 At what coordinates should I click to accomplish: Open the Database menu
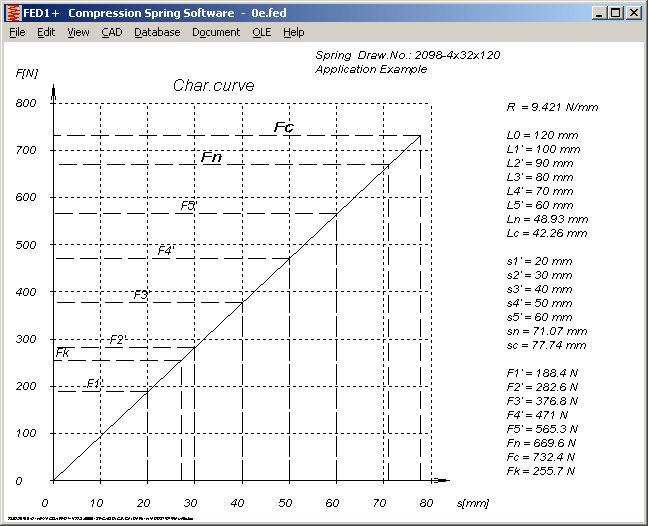(x=157, y=32)
